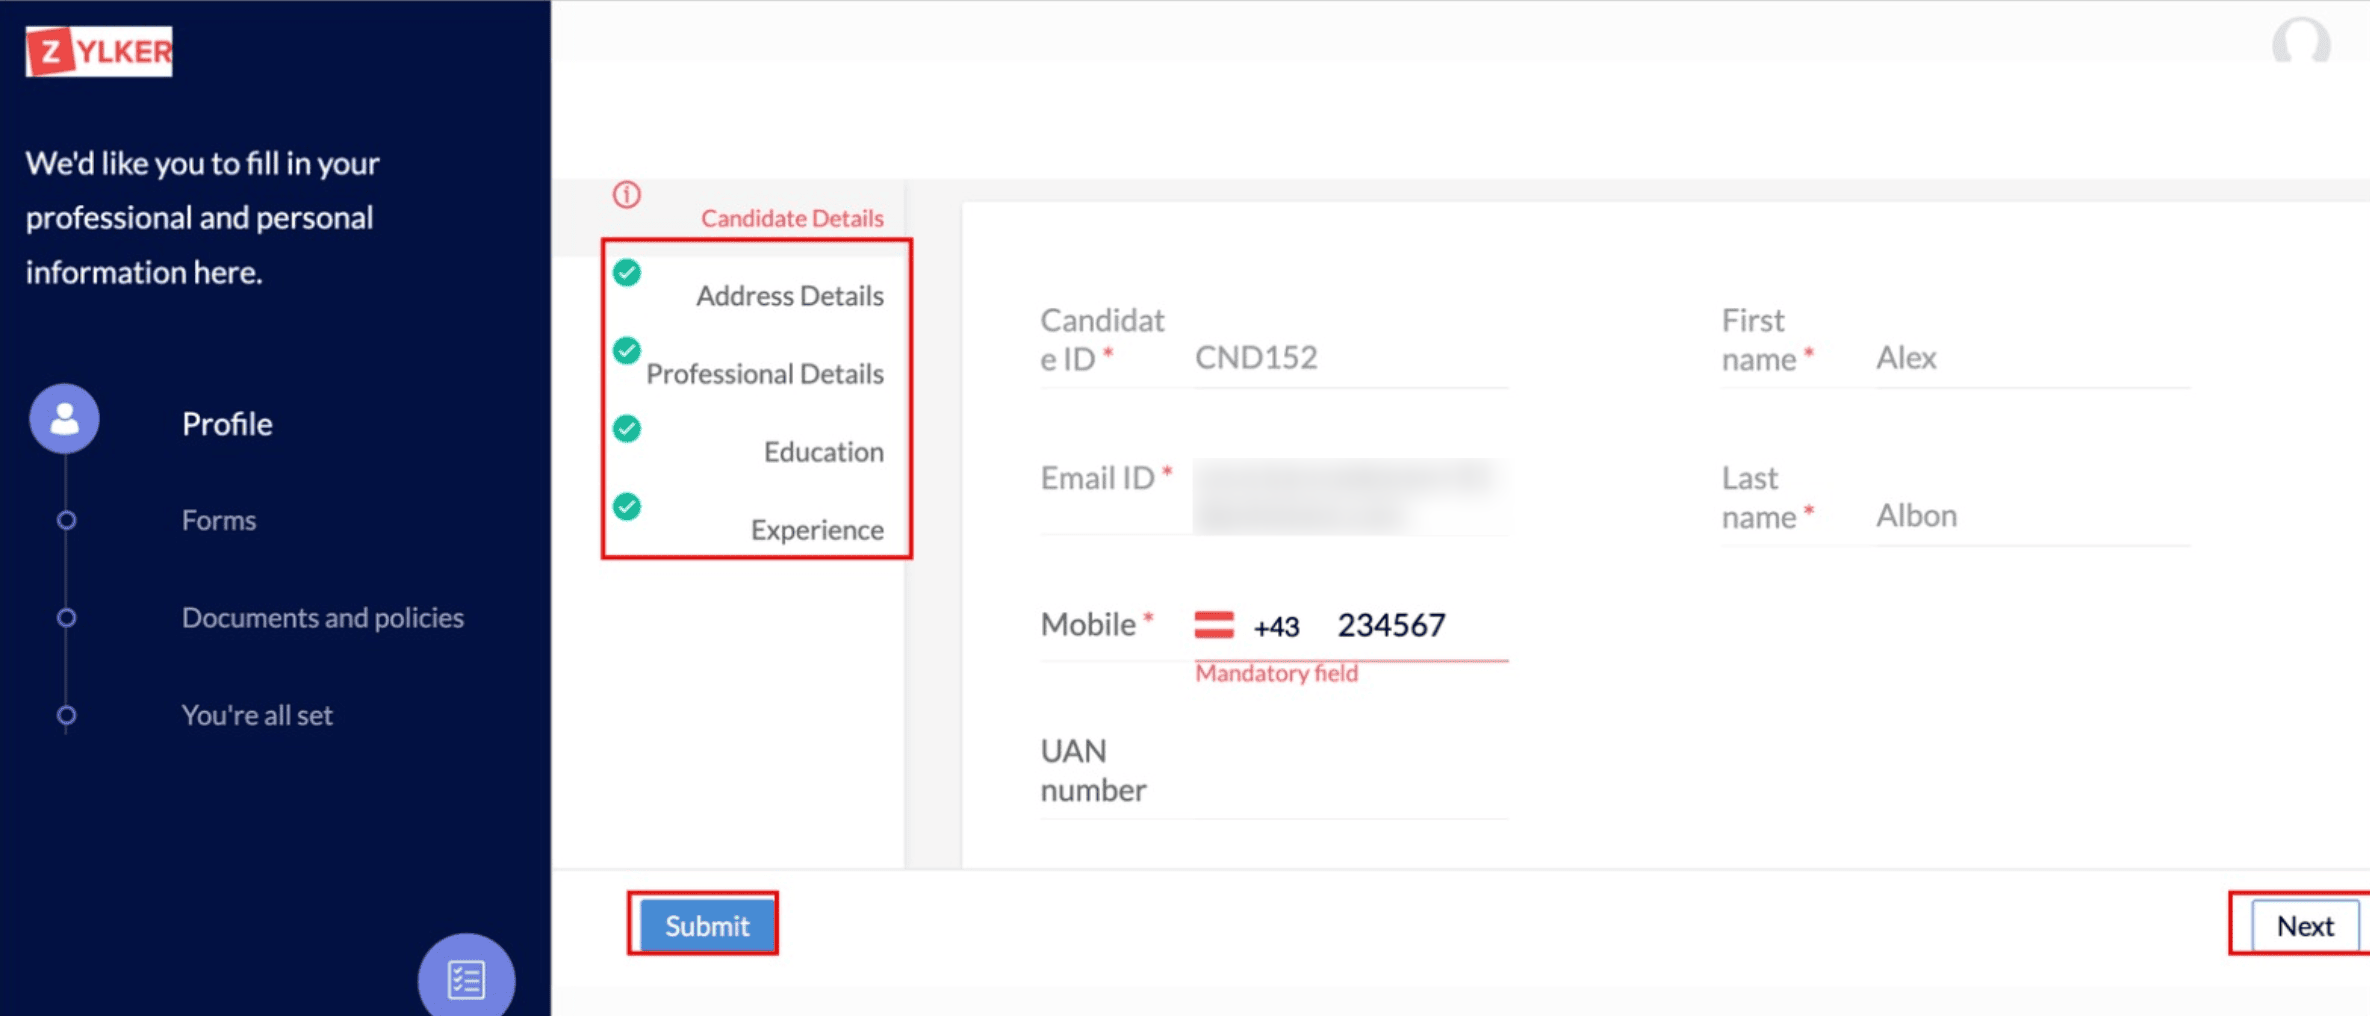Screen dimensions: 2370x1016
Task: Click the red info icon beside Candidate Details
Action: (x=627, y=194)
